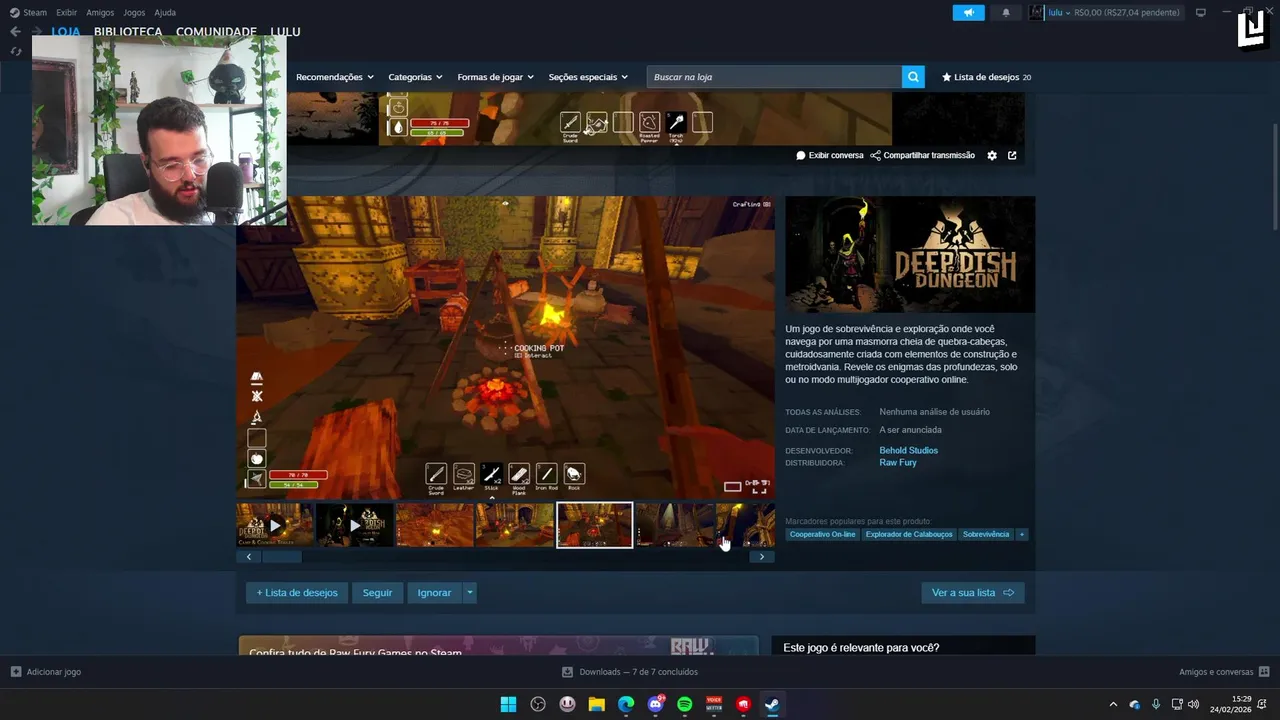The width and height of the screenshot is (1280, 720).
Task: Click Ver a sua lista button
Action: (972, 593)
